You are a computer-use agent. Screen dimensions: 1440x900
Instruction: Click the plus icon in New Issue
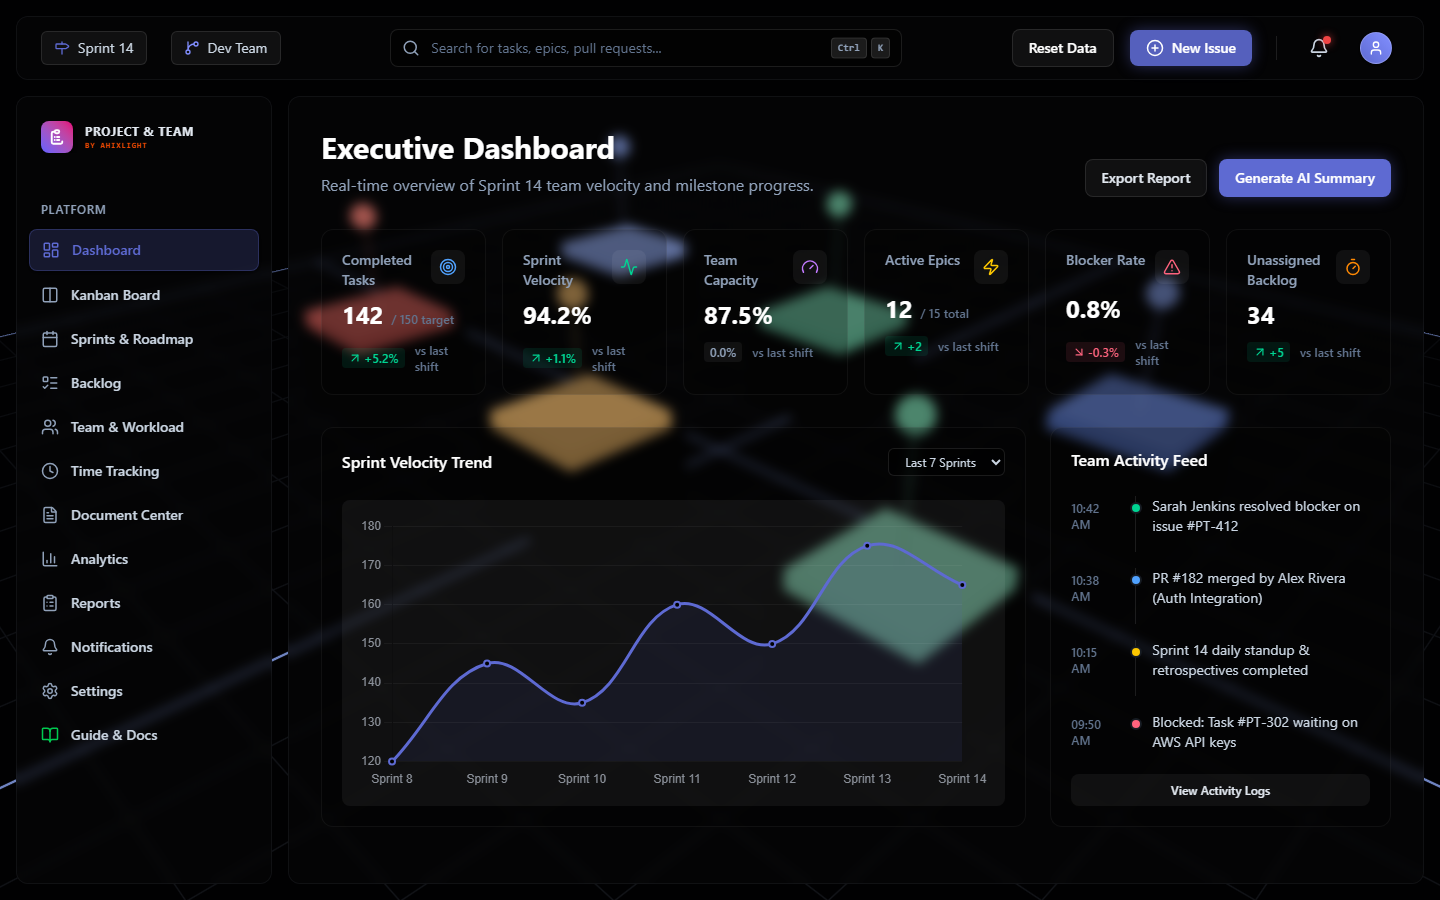[1155, 48]
